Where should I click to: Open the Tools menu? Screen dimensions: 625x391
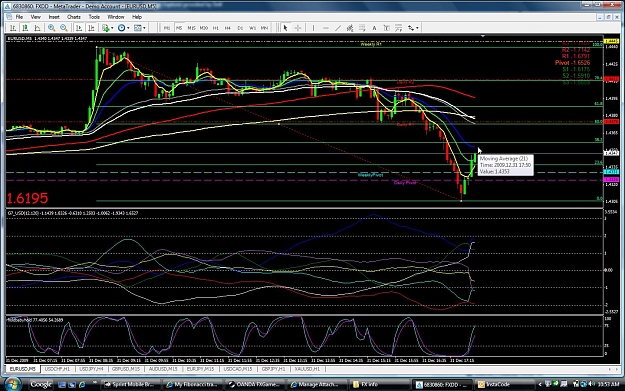point(94,17)
